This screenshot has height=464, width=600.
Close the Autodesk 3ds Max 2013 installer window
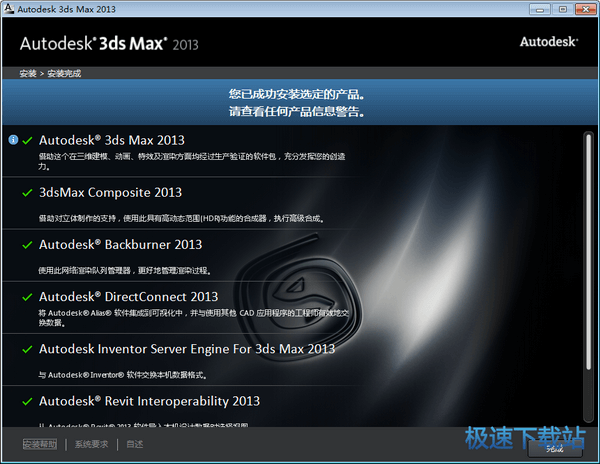585,9
